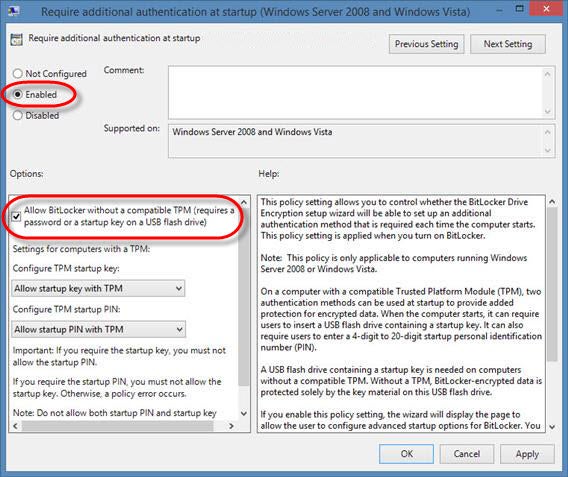Click the 'Require additional authentication at startup' heading
The width and height of the screenshot is (568, 477).
click(114, 38)
